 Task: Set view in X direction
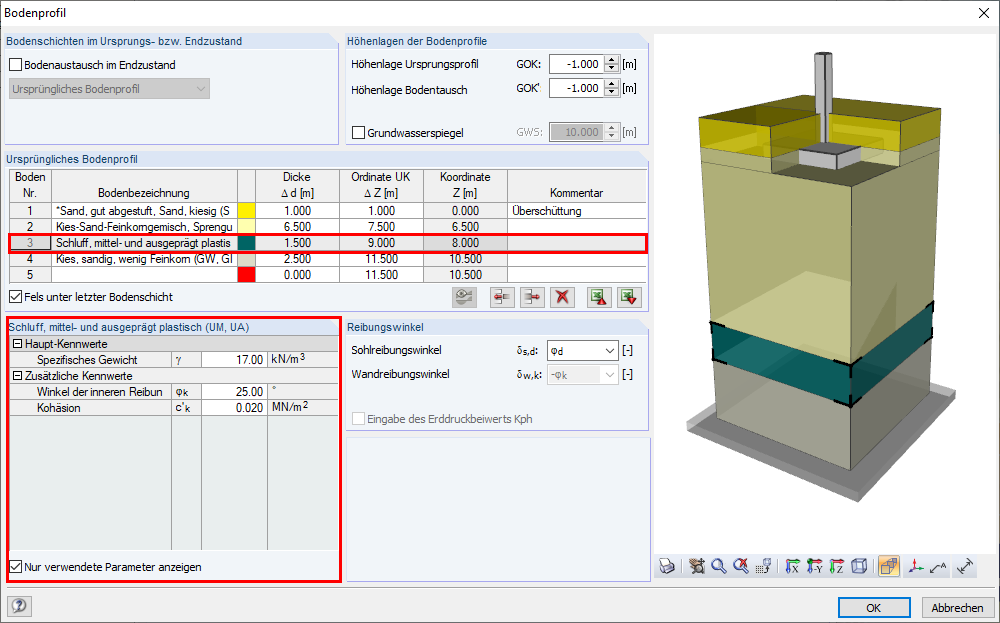coord(793,566)
